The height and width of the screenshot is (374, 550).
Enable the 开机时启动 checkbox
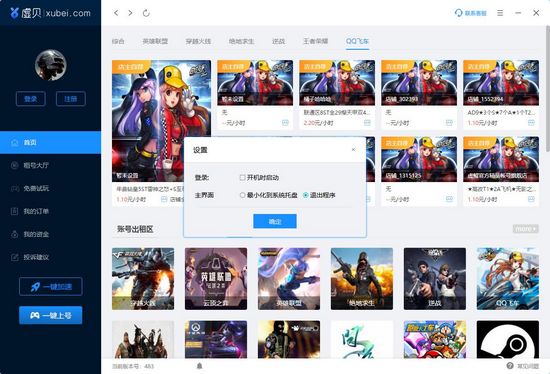[x=242, y=178]
